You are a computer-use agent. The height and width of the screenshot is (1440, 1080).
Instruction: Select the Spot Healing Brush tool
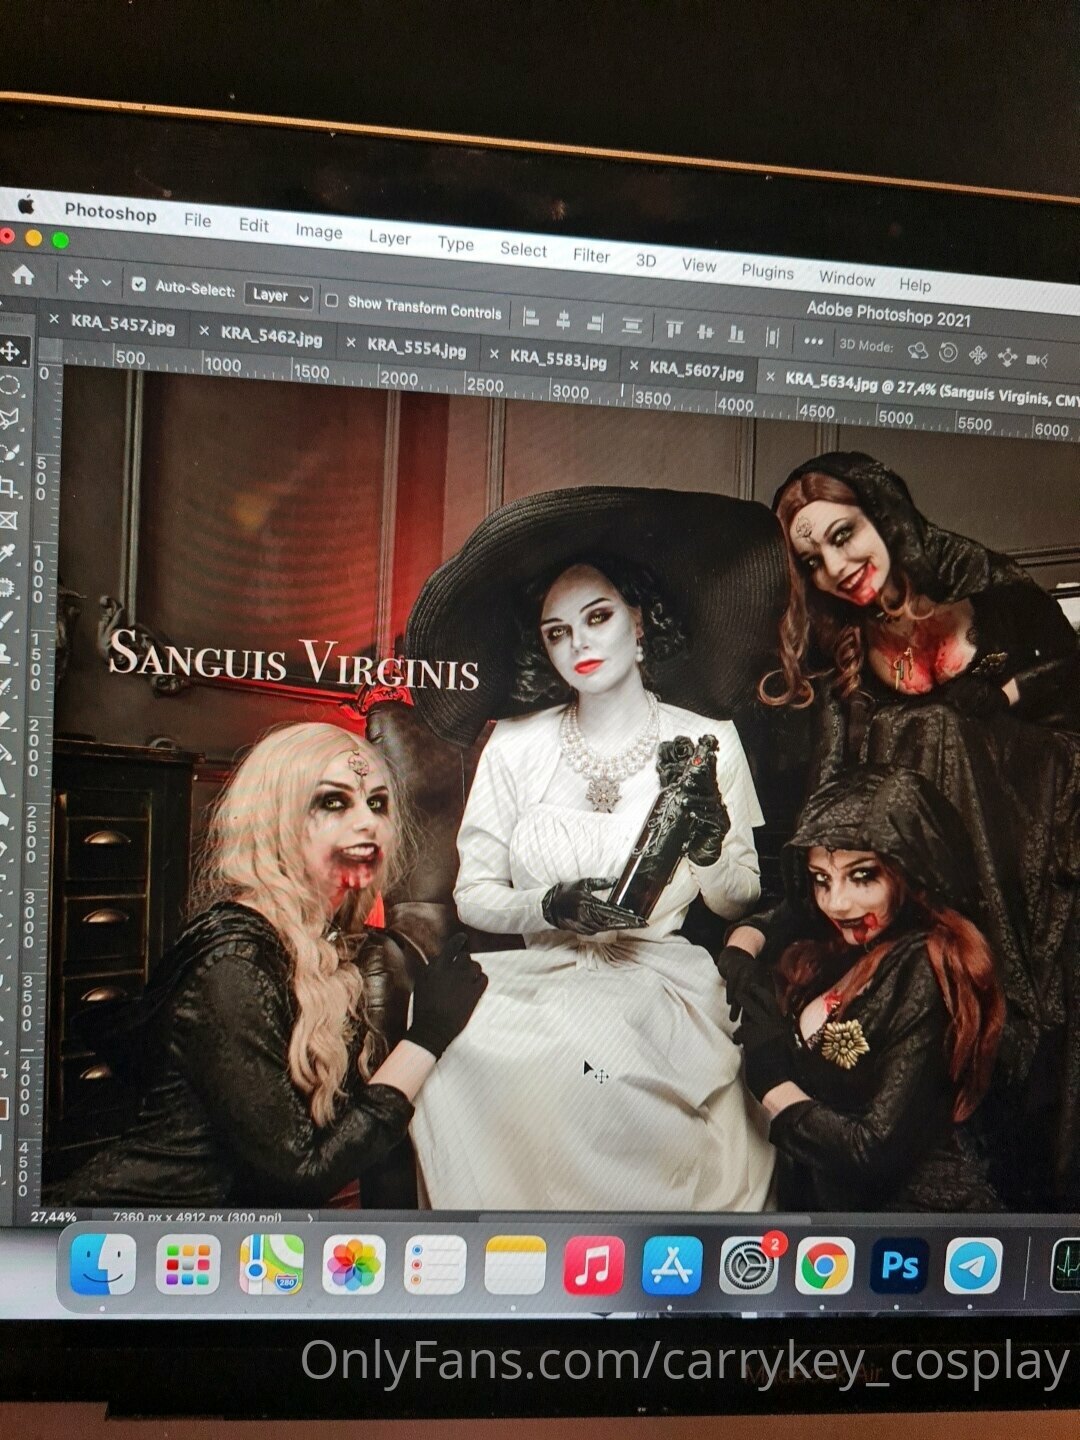pyautogui.click(x=8, y=587)
